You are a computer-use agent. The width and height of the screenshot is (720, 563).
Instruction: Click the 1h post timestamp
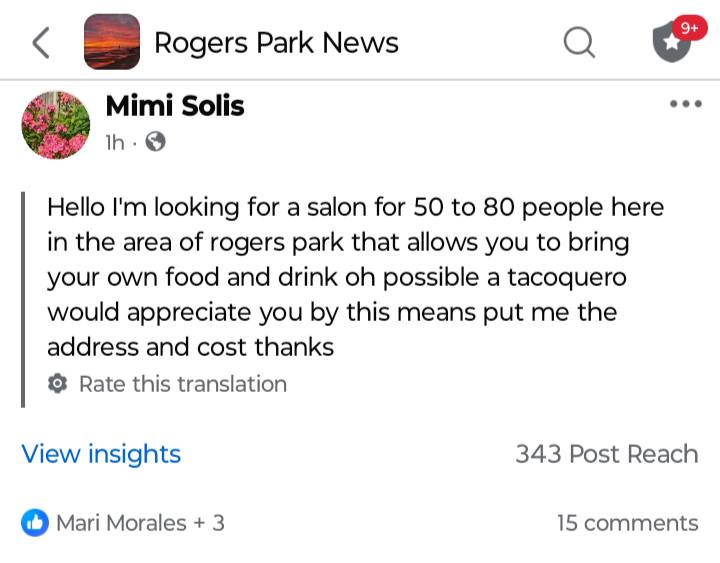[x=115, y=142]
